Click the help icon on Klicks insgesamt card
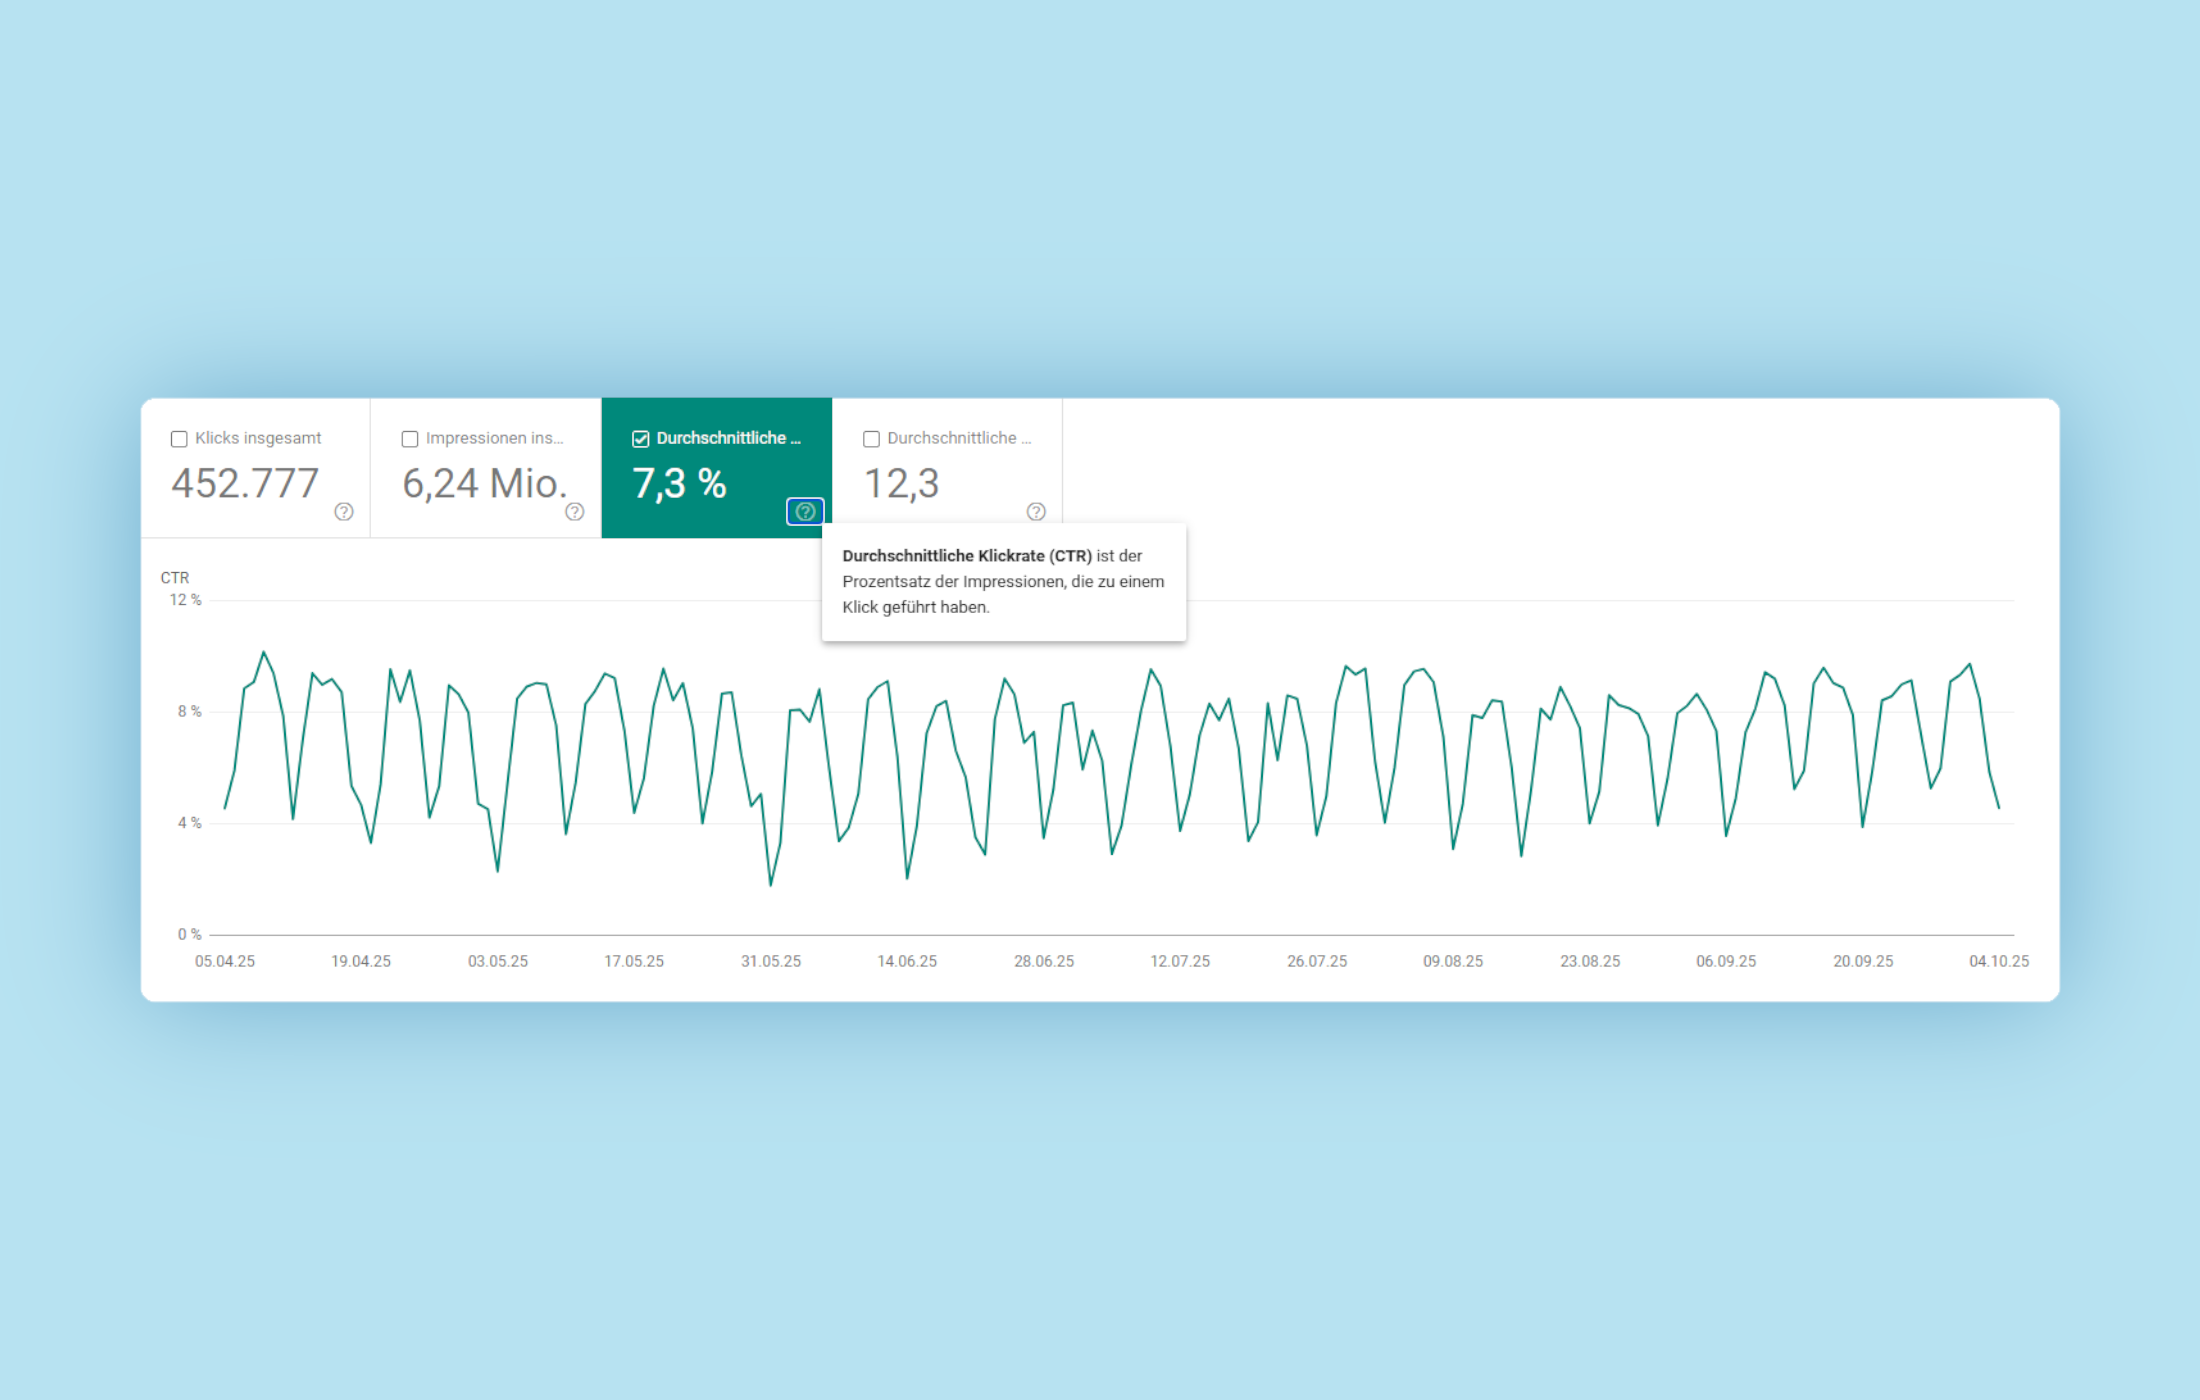 [343, 512]
